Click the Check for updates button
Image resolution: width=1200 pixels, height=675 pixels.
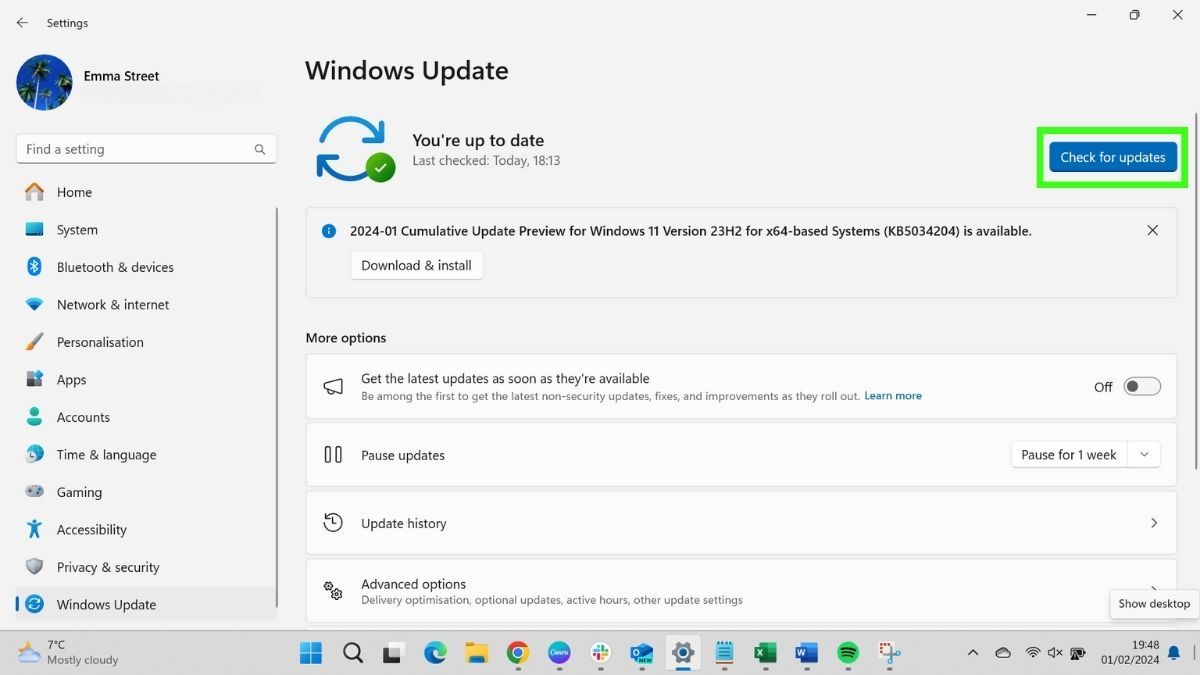(x=1112, y=157)
